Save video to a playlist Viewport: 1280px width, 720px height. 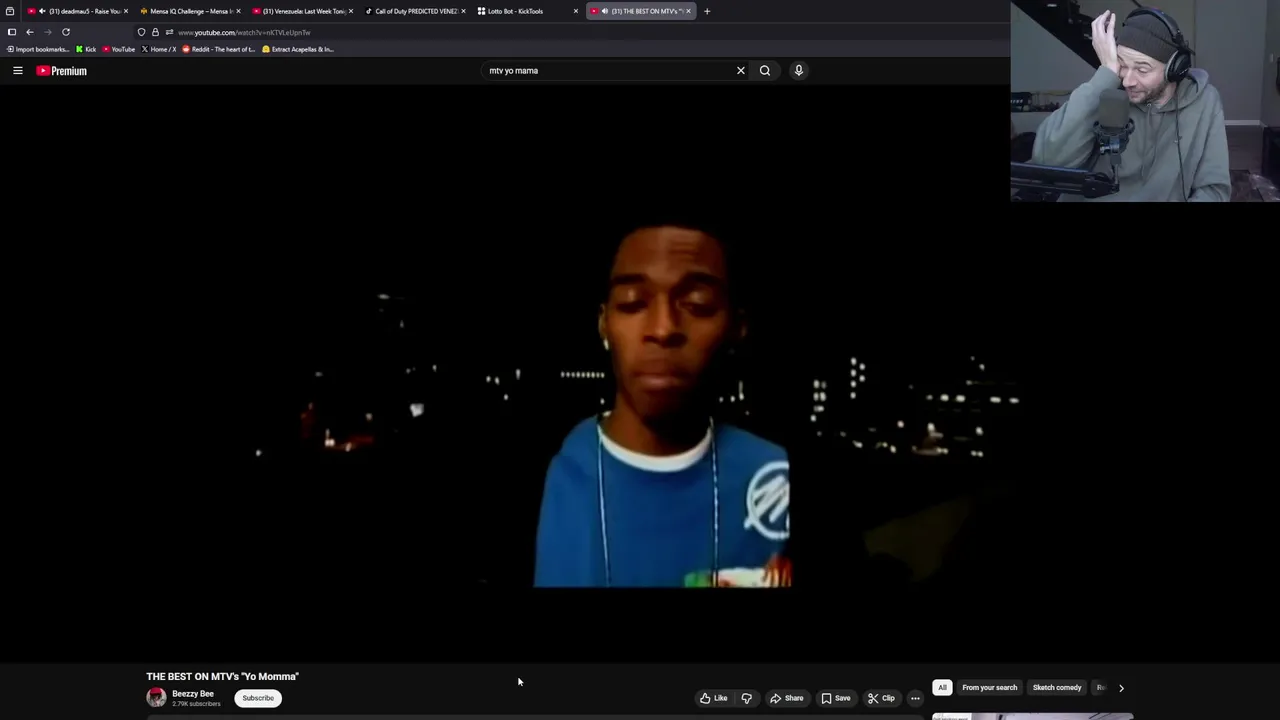tap(836, 698)
